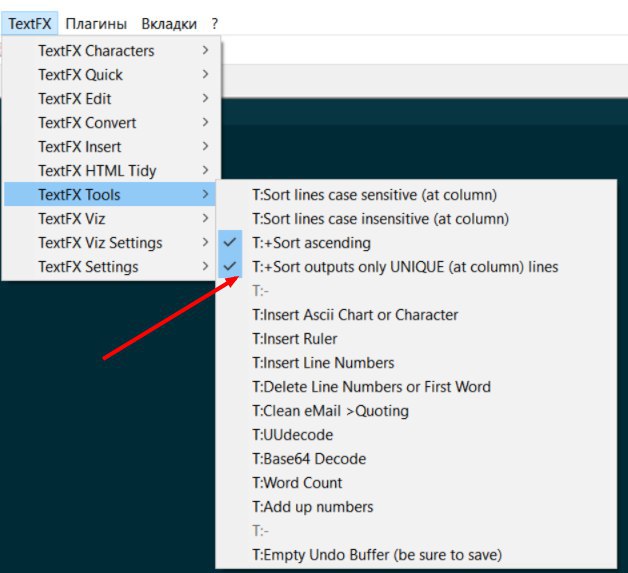Choose T:Insert Ruler
Image resolution: width=628 pixels, height=573 pixels.
(416, 339)
